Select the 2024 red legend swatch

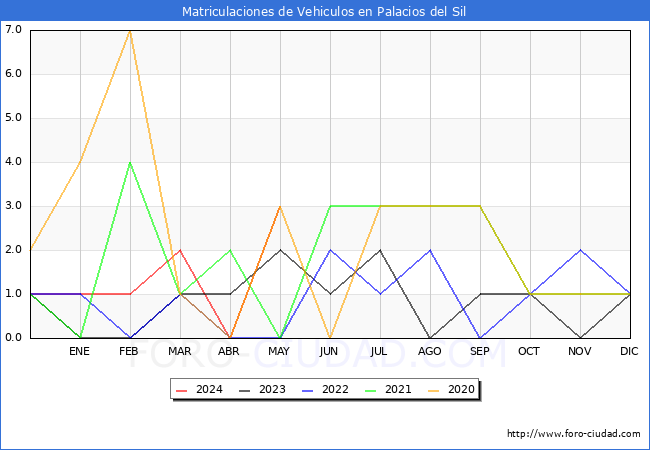pyautogui.click(x=182, y=390)
